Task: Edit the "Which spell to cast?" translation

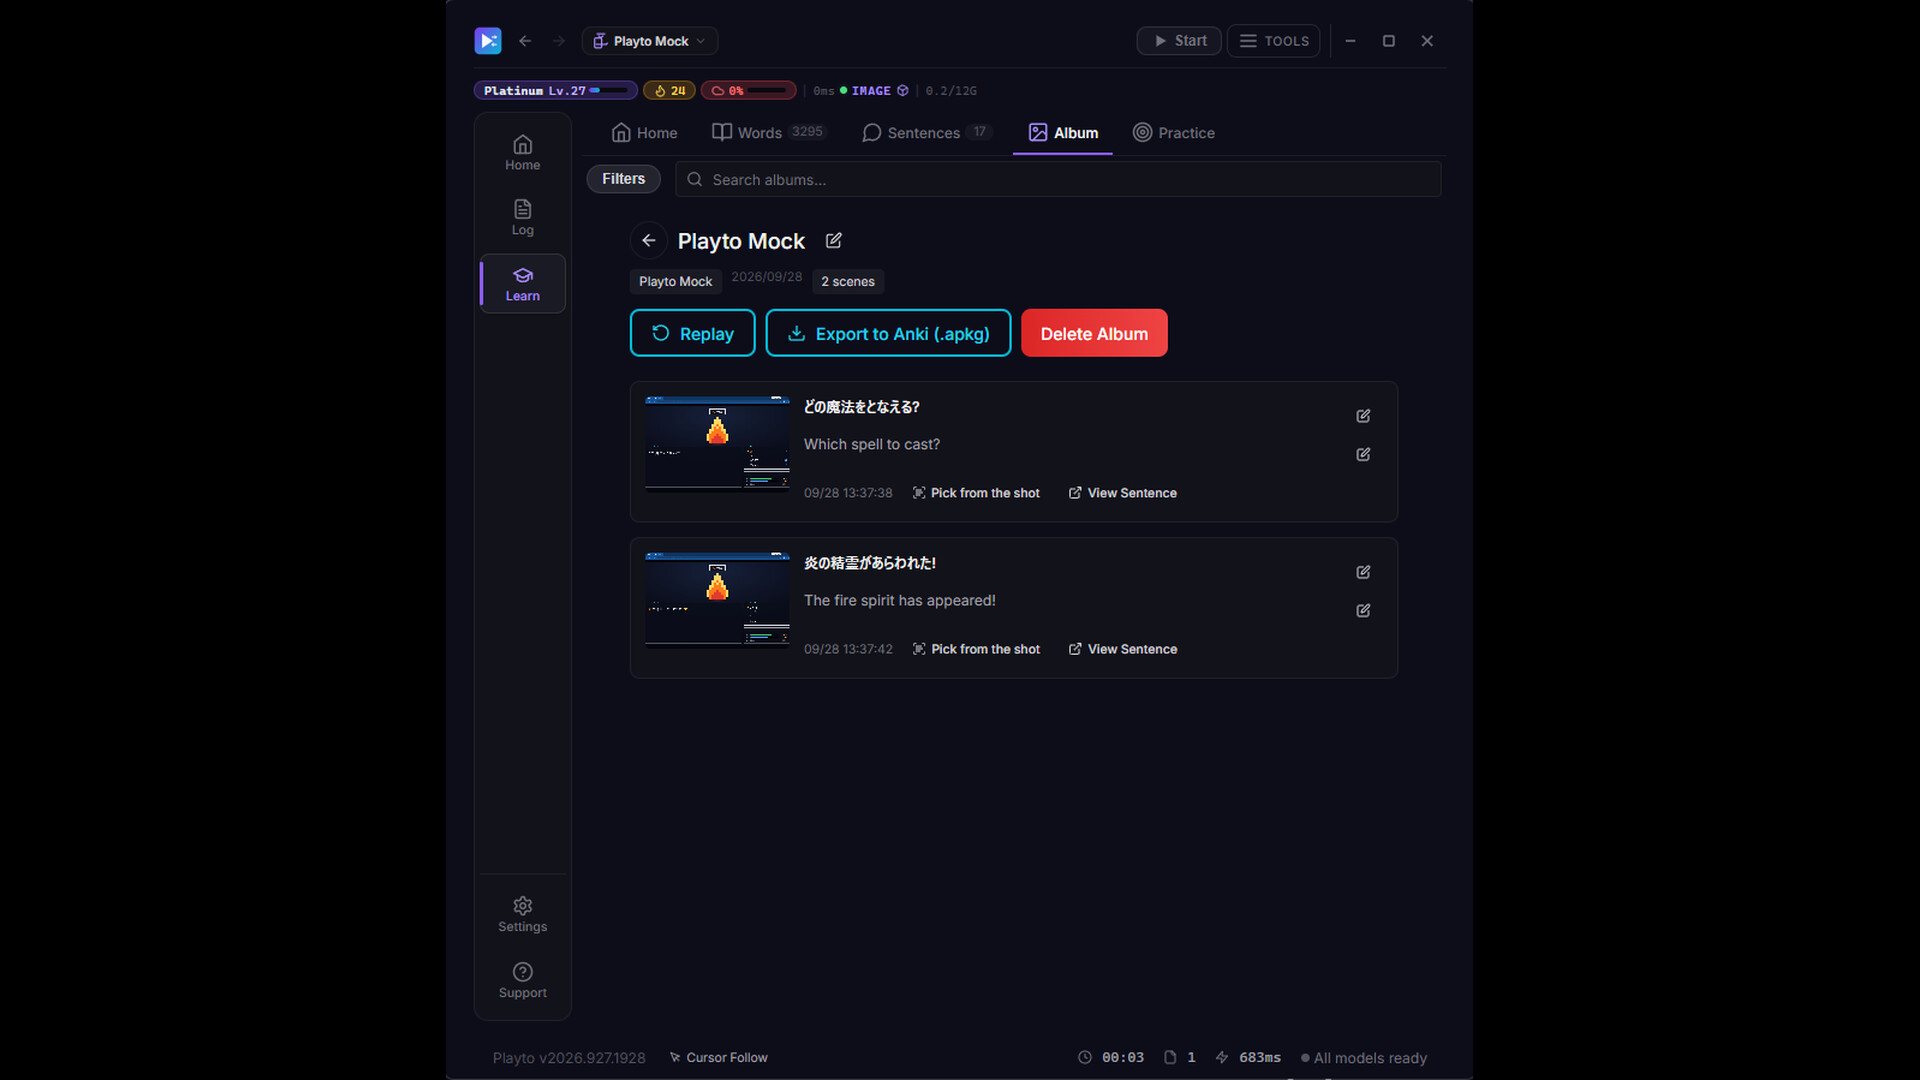Action: point(1363,454)
